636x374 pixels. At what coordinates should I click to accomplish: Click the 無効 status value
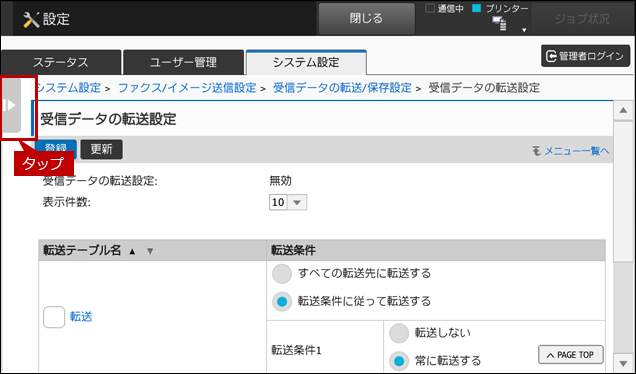coord(280,181)
